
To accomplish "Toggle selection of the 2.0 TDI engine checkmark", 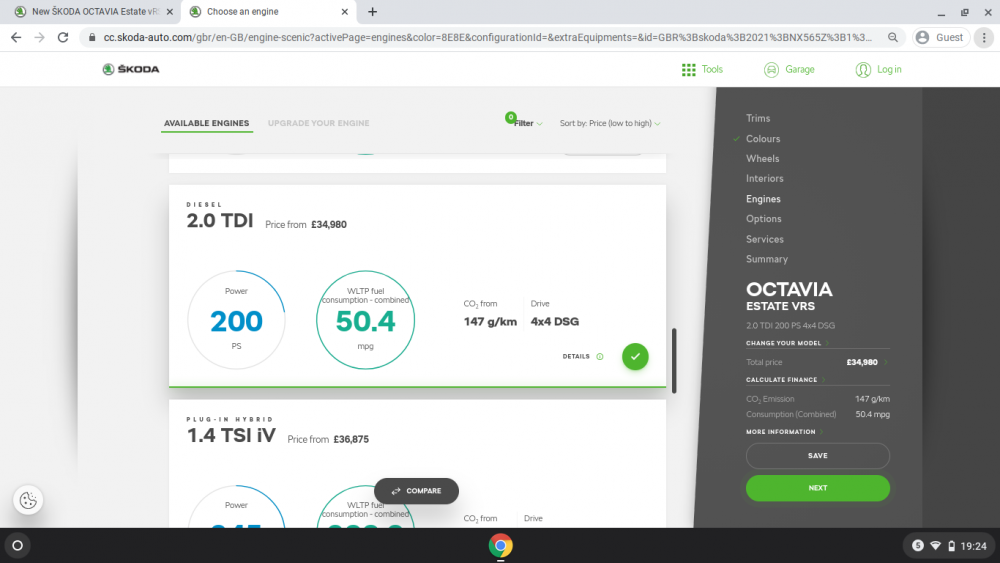I will [635, 356].
